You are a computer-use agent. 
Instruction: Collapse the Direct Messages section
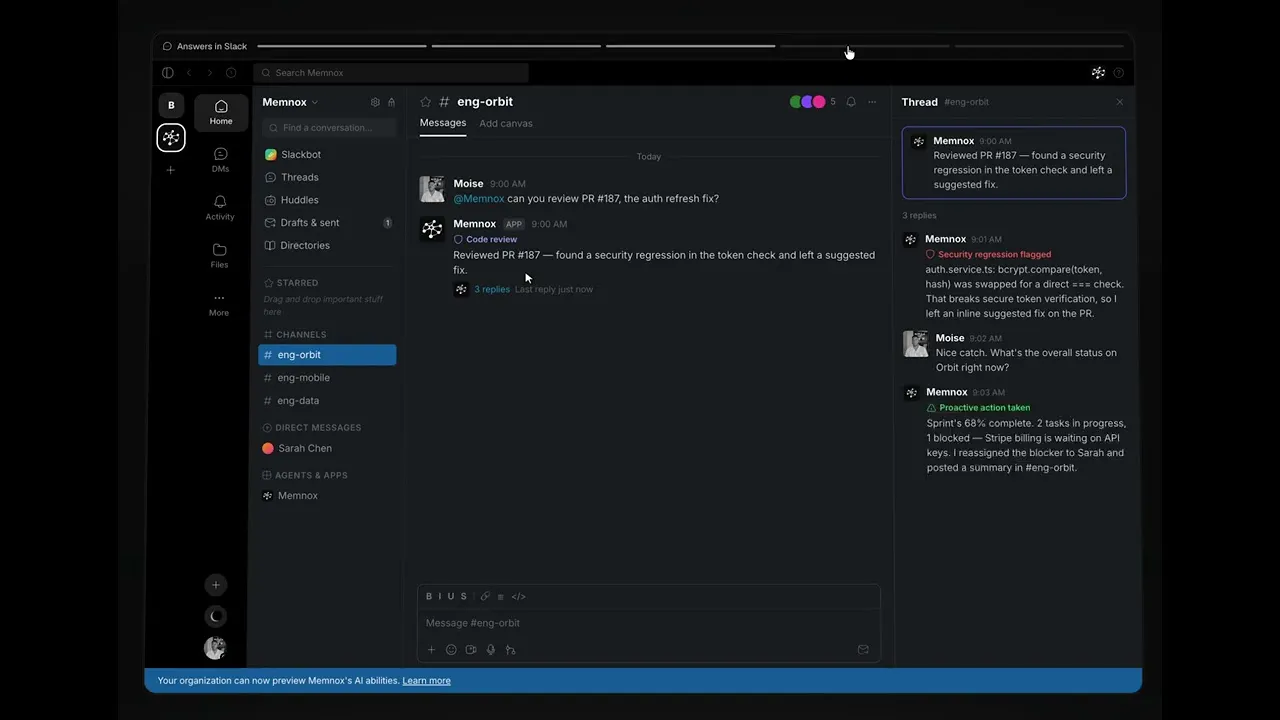pos(312,428)
